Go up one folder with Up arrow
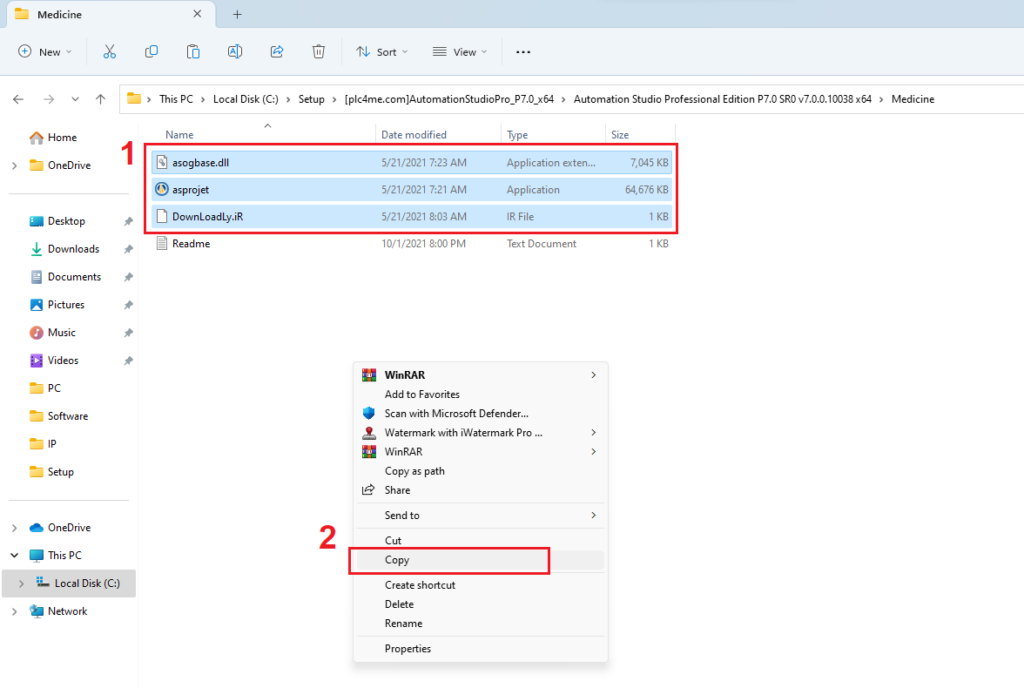Image resolution: width=1024 pixels, height=688 pixels. pos(100,99)
